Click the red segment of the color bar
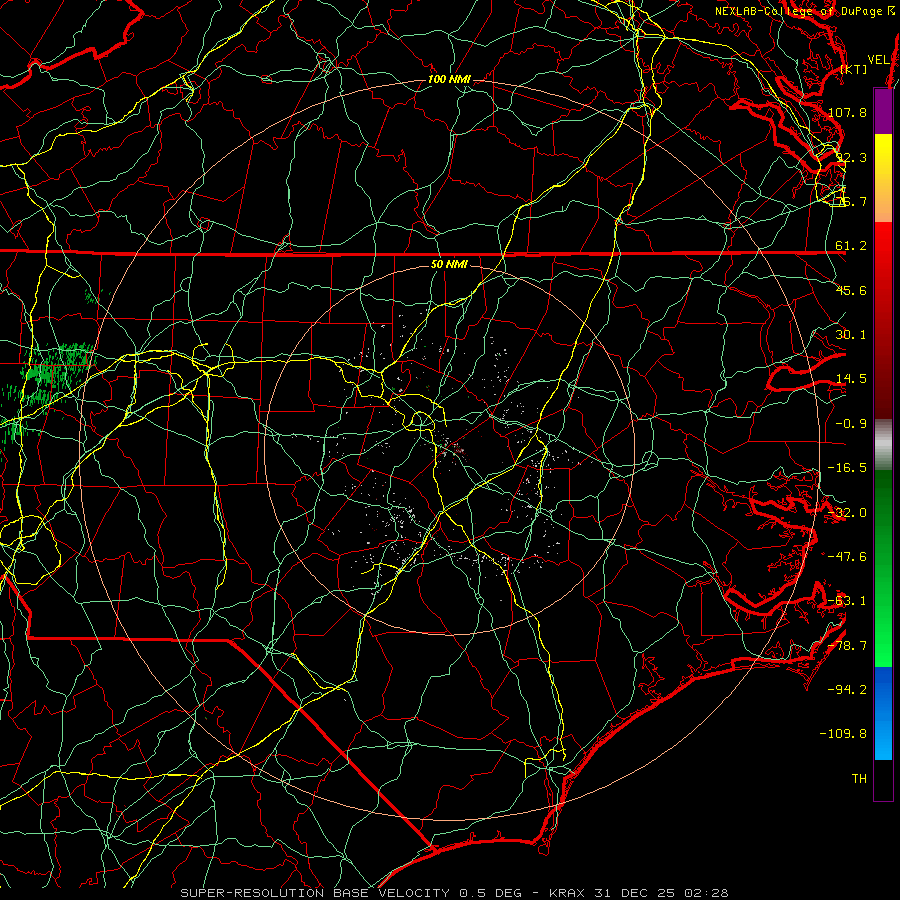The image size is (900, 900). pyautogui.click(x=883, y=320)
